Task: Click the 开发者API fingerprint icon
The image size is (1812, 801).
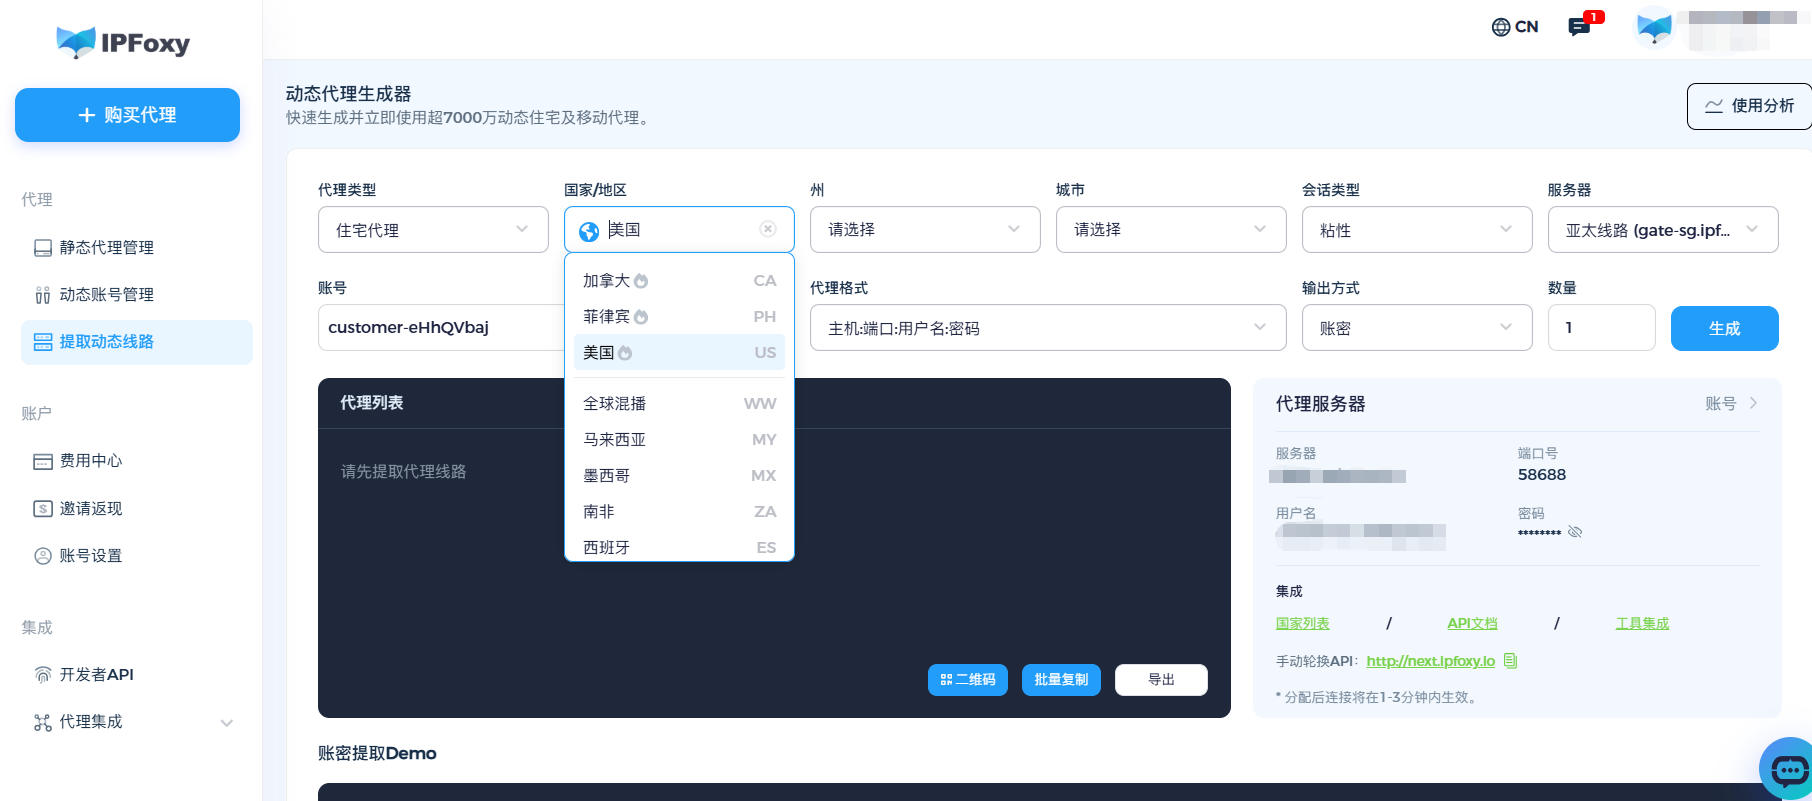Action: click(x=43, y=675)
